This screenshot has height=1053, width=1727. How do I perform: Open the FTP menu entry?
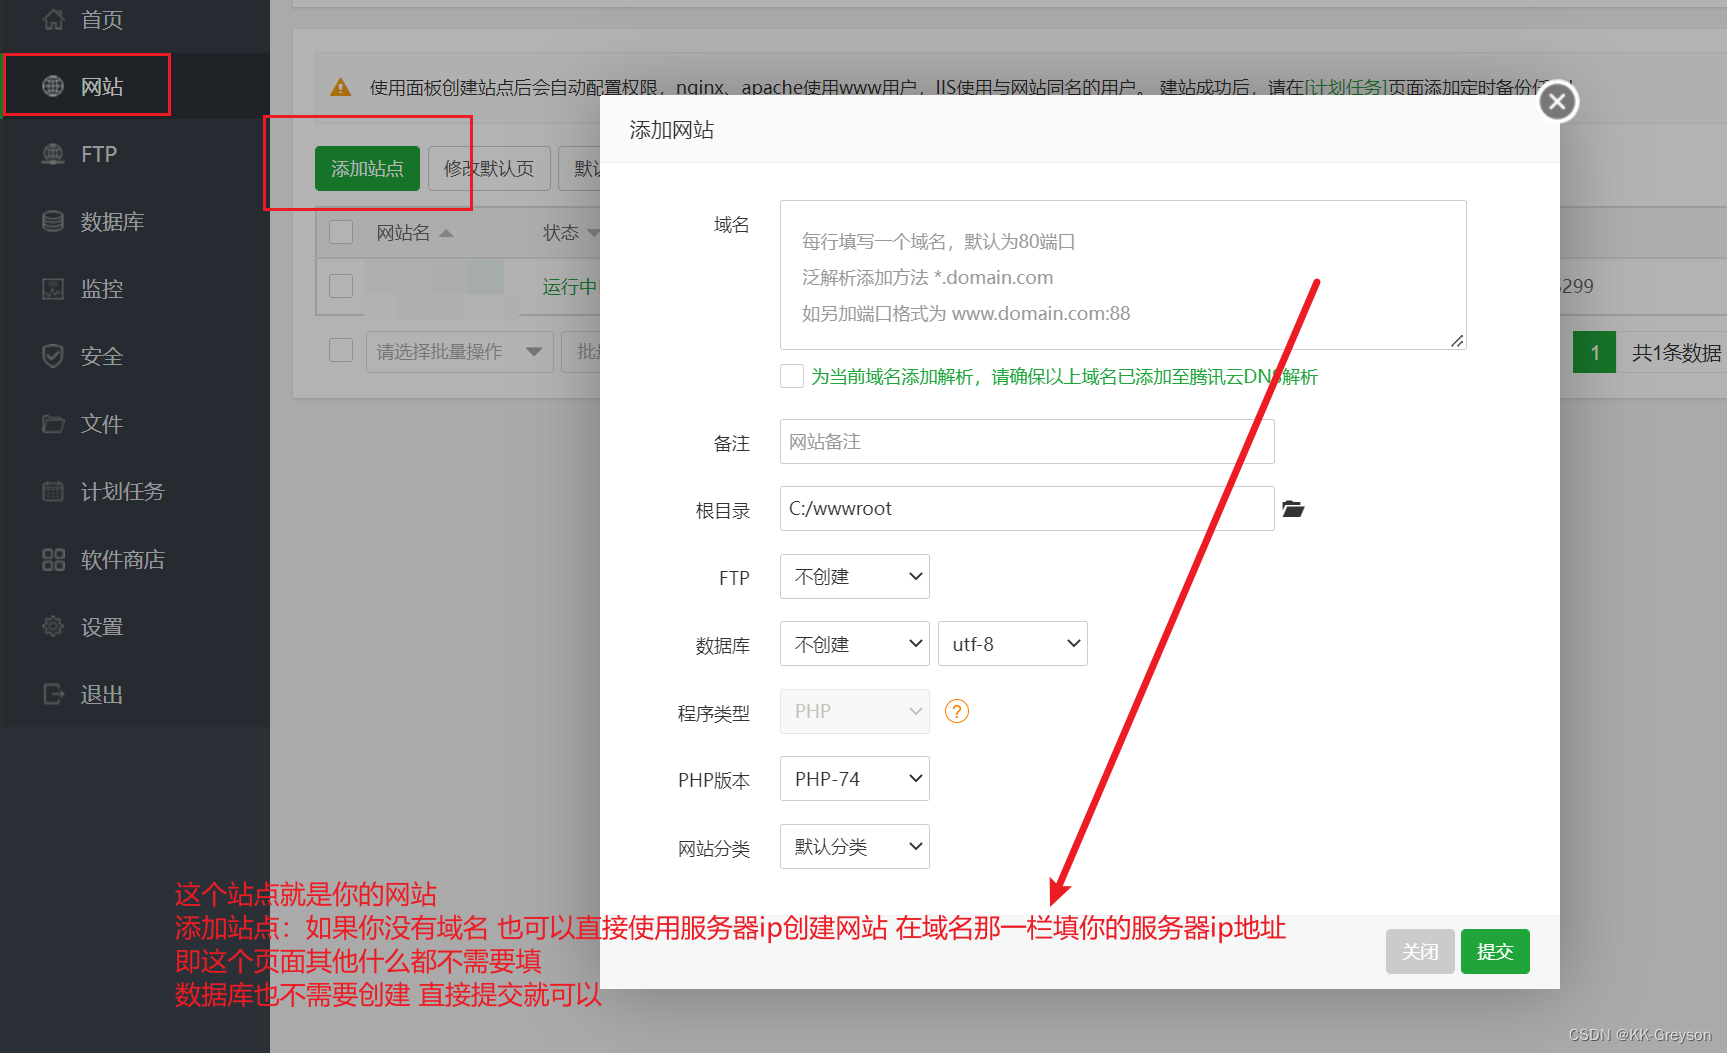99,154
